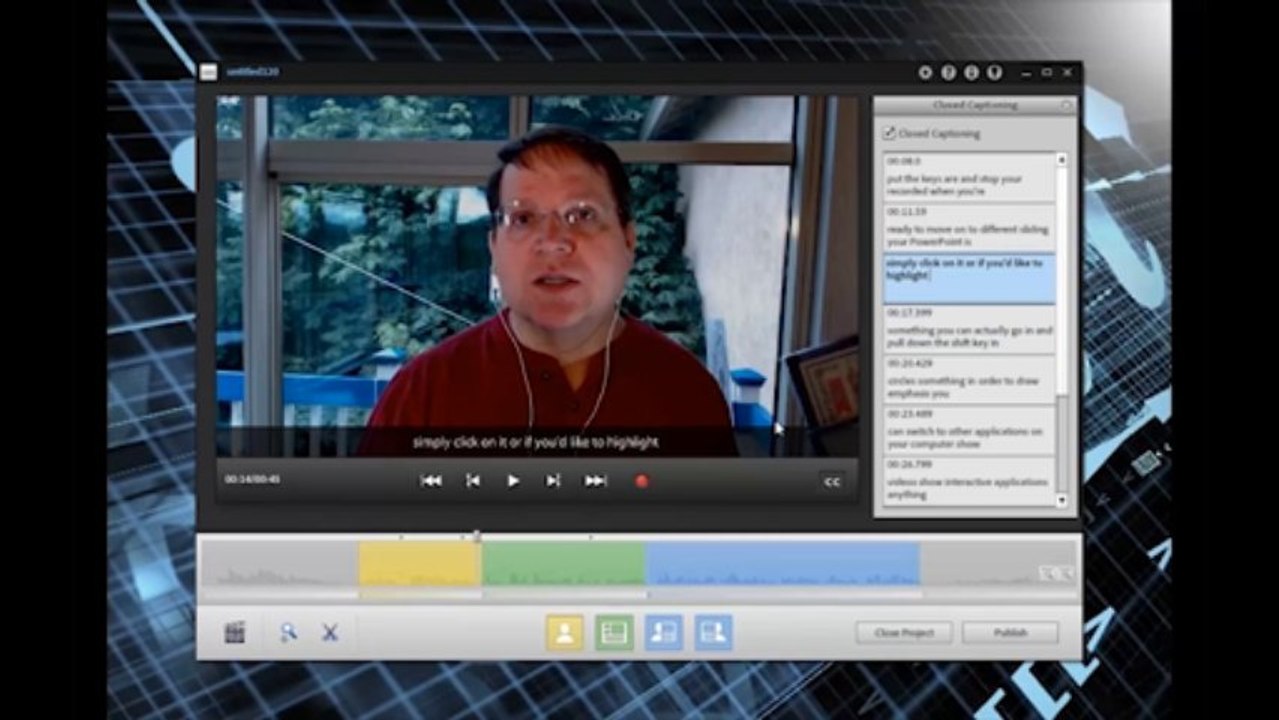Click the caption list scrollbar thumb
Image resolution: width=1279 pixels, height=720 pixels.
click(x=1062, y=281)
